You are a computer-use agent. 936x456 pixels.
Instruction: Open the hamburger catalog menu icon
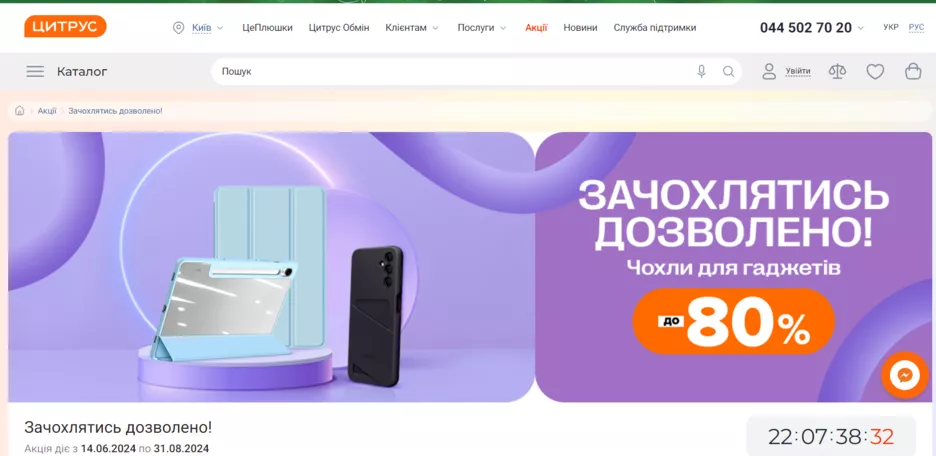pyautogui.click(x=35, y=72)
